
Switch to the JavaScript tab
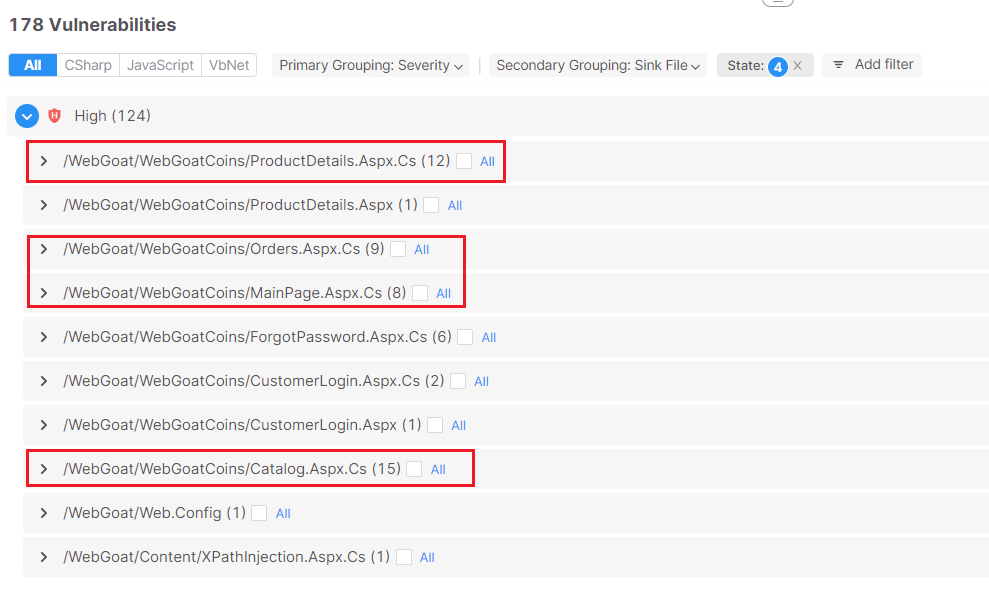click(160, 65)
